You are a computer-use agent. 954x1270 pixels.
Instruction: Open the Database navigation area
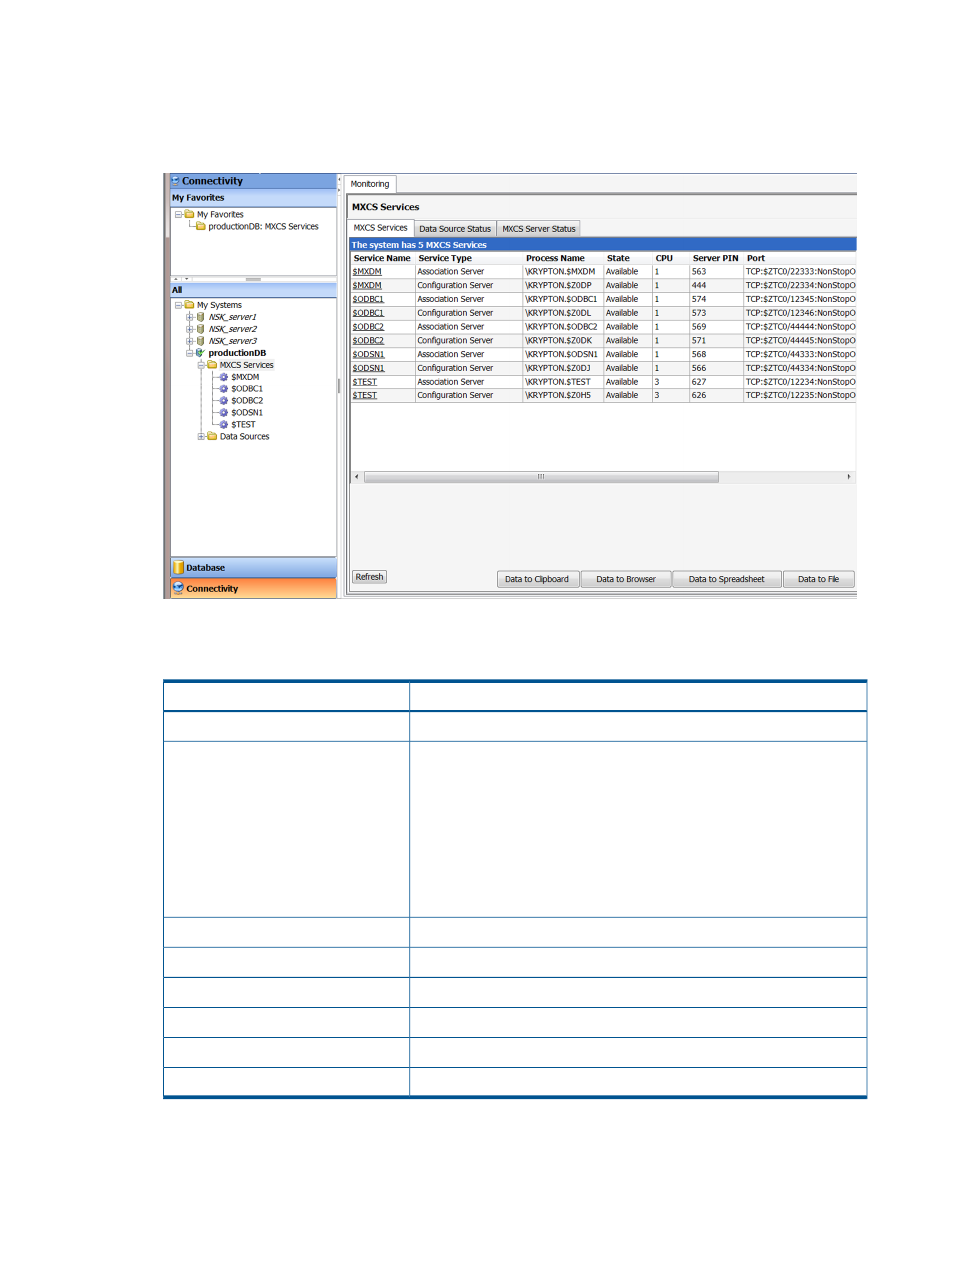coord(254,567)
